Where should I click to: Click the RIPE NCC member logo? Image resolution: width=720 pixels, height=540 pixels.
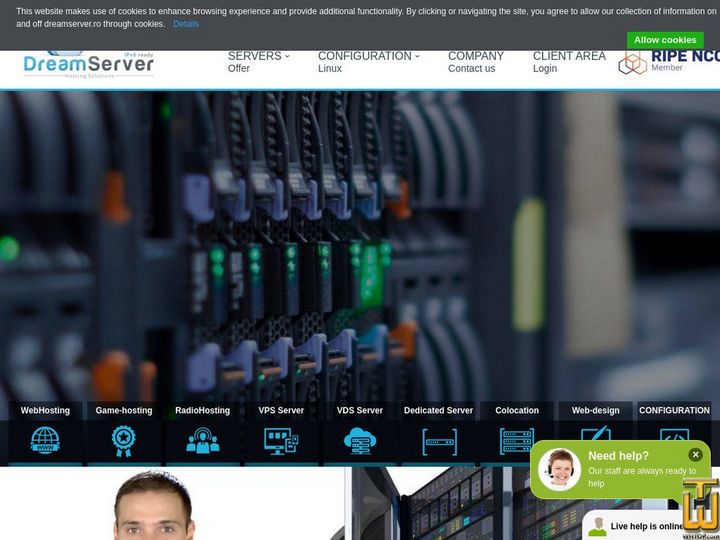[666, 62]
